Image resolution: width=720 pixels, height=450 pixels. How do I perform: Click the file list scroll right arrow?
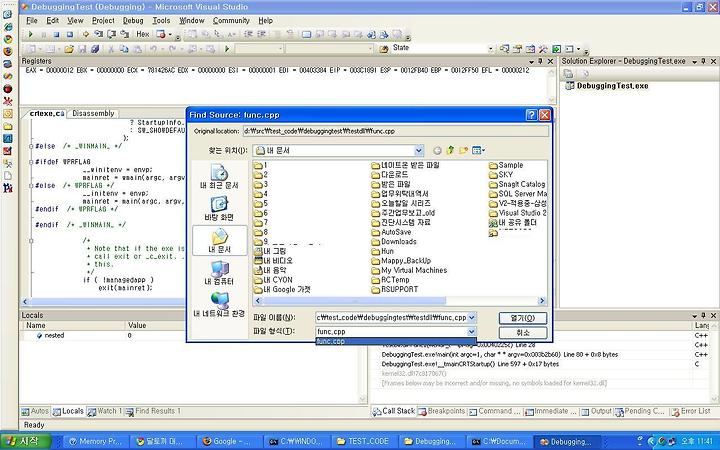(x=542, y=301)
